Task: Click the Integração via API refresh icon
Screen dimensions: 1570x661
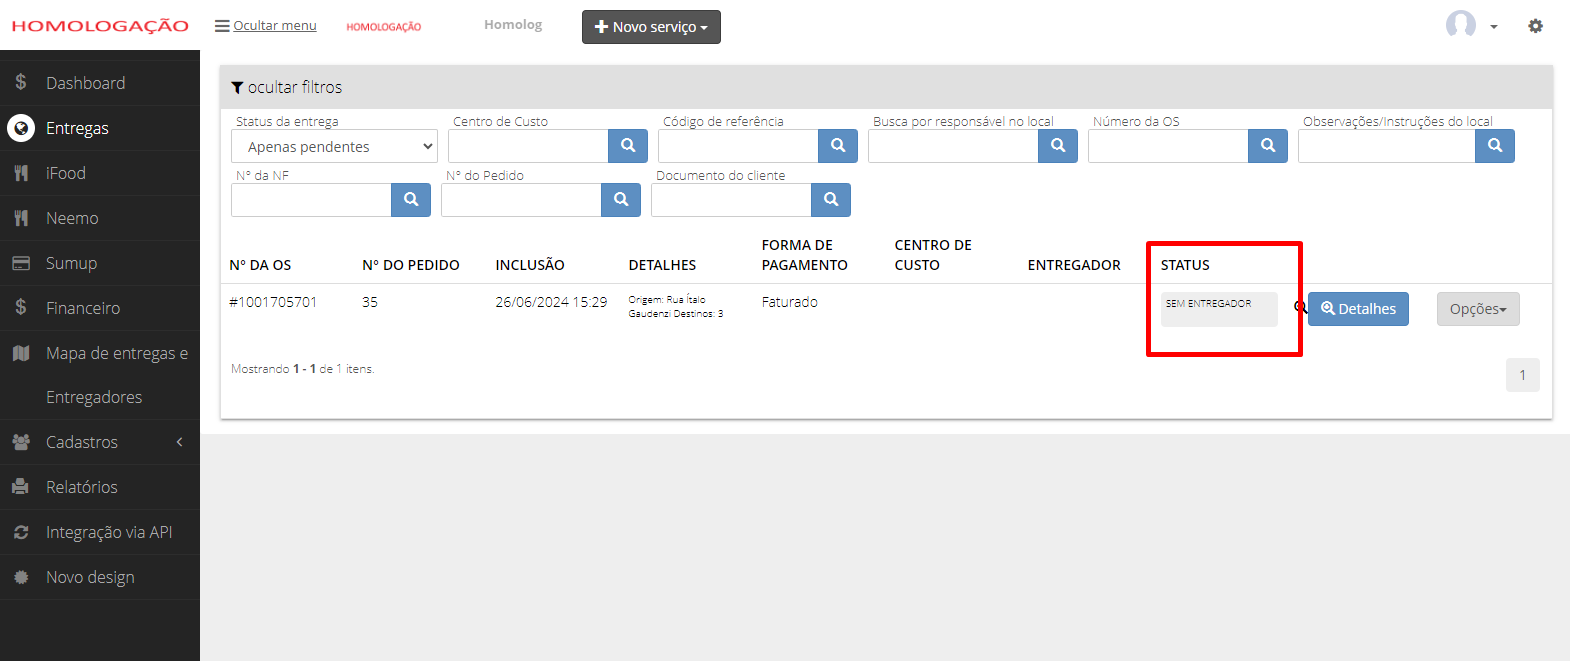Action: (21, 532)
